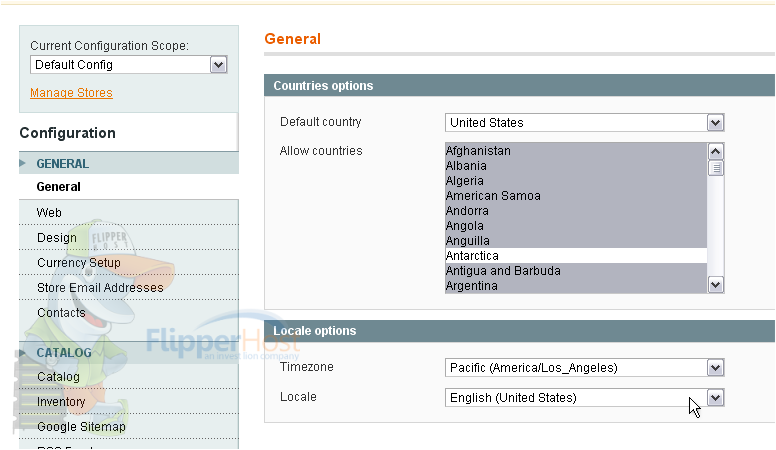Collapse the Countries options section header
776x450 pixels.
(519, 86)
